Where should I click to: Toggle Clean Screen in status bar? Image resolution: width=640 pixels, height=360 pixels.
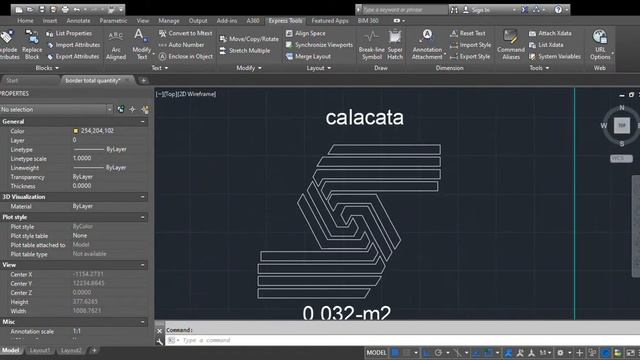(630, 353)
